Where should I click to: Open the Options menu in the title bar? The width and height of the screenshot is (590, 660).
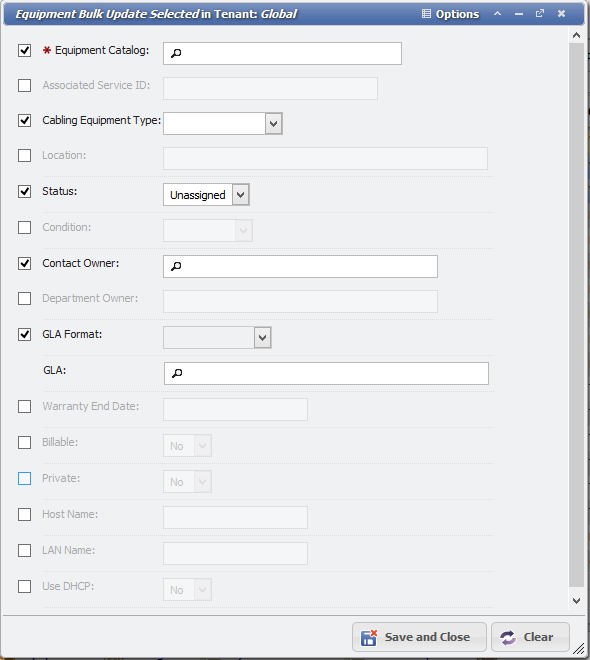pos(450,14)
